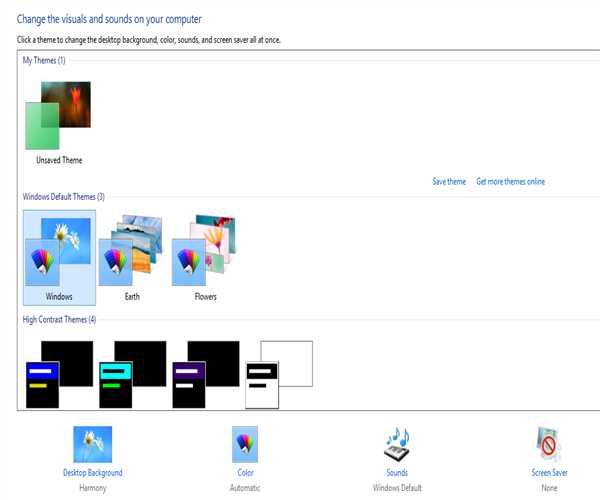Click Get more themes online link
Screen dimensions: 600x500
[x=510, y=182]
